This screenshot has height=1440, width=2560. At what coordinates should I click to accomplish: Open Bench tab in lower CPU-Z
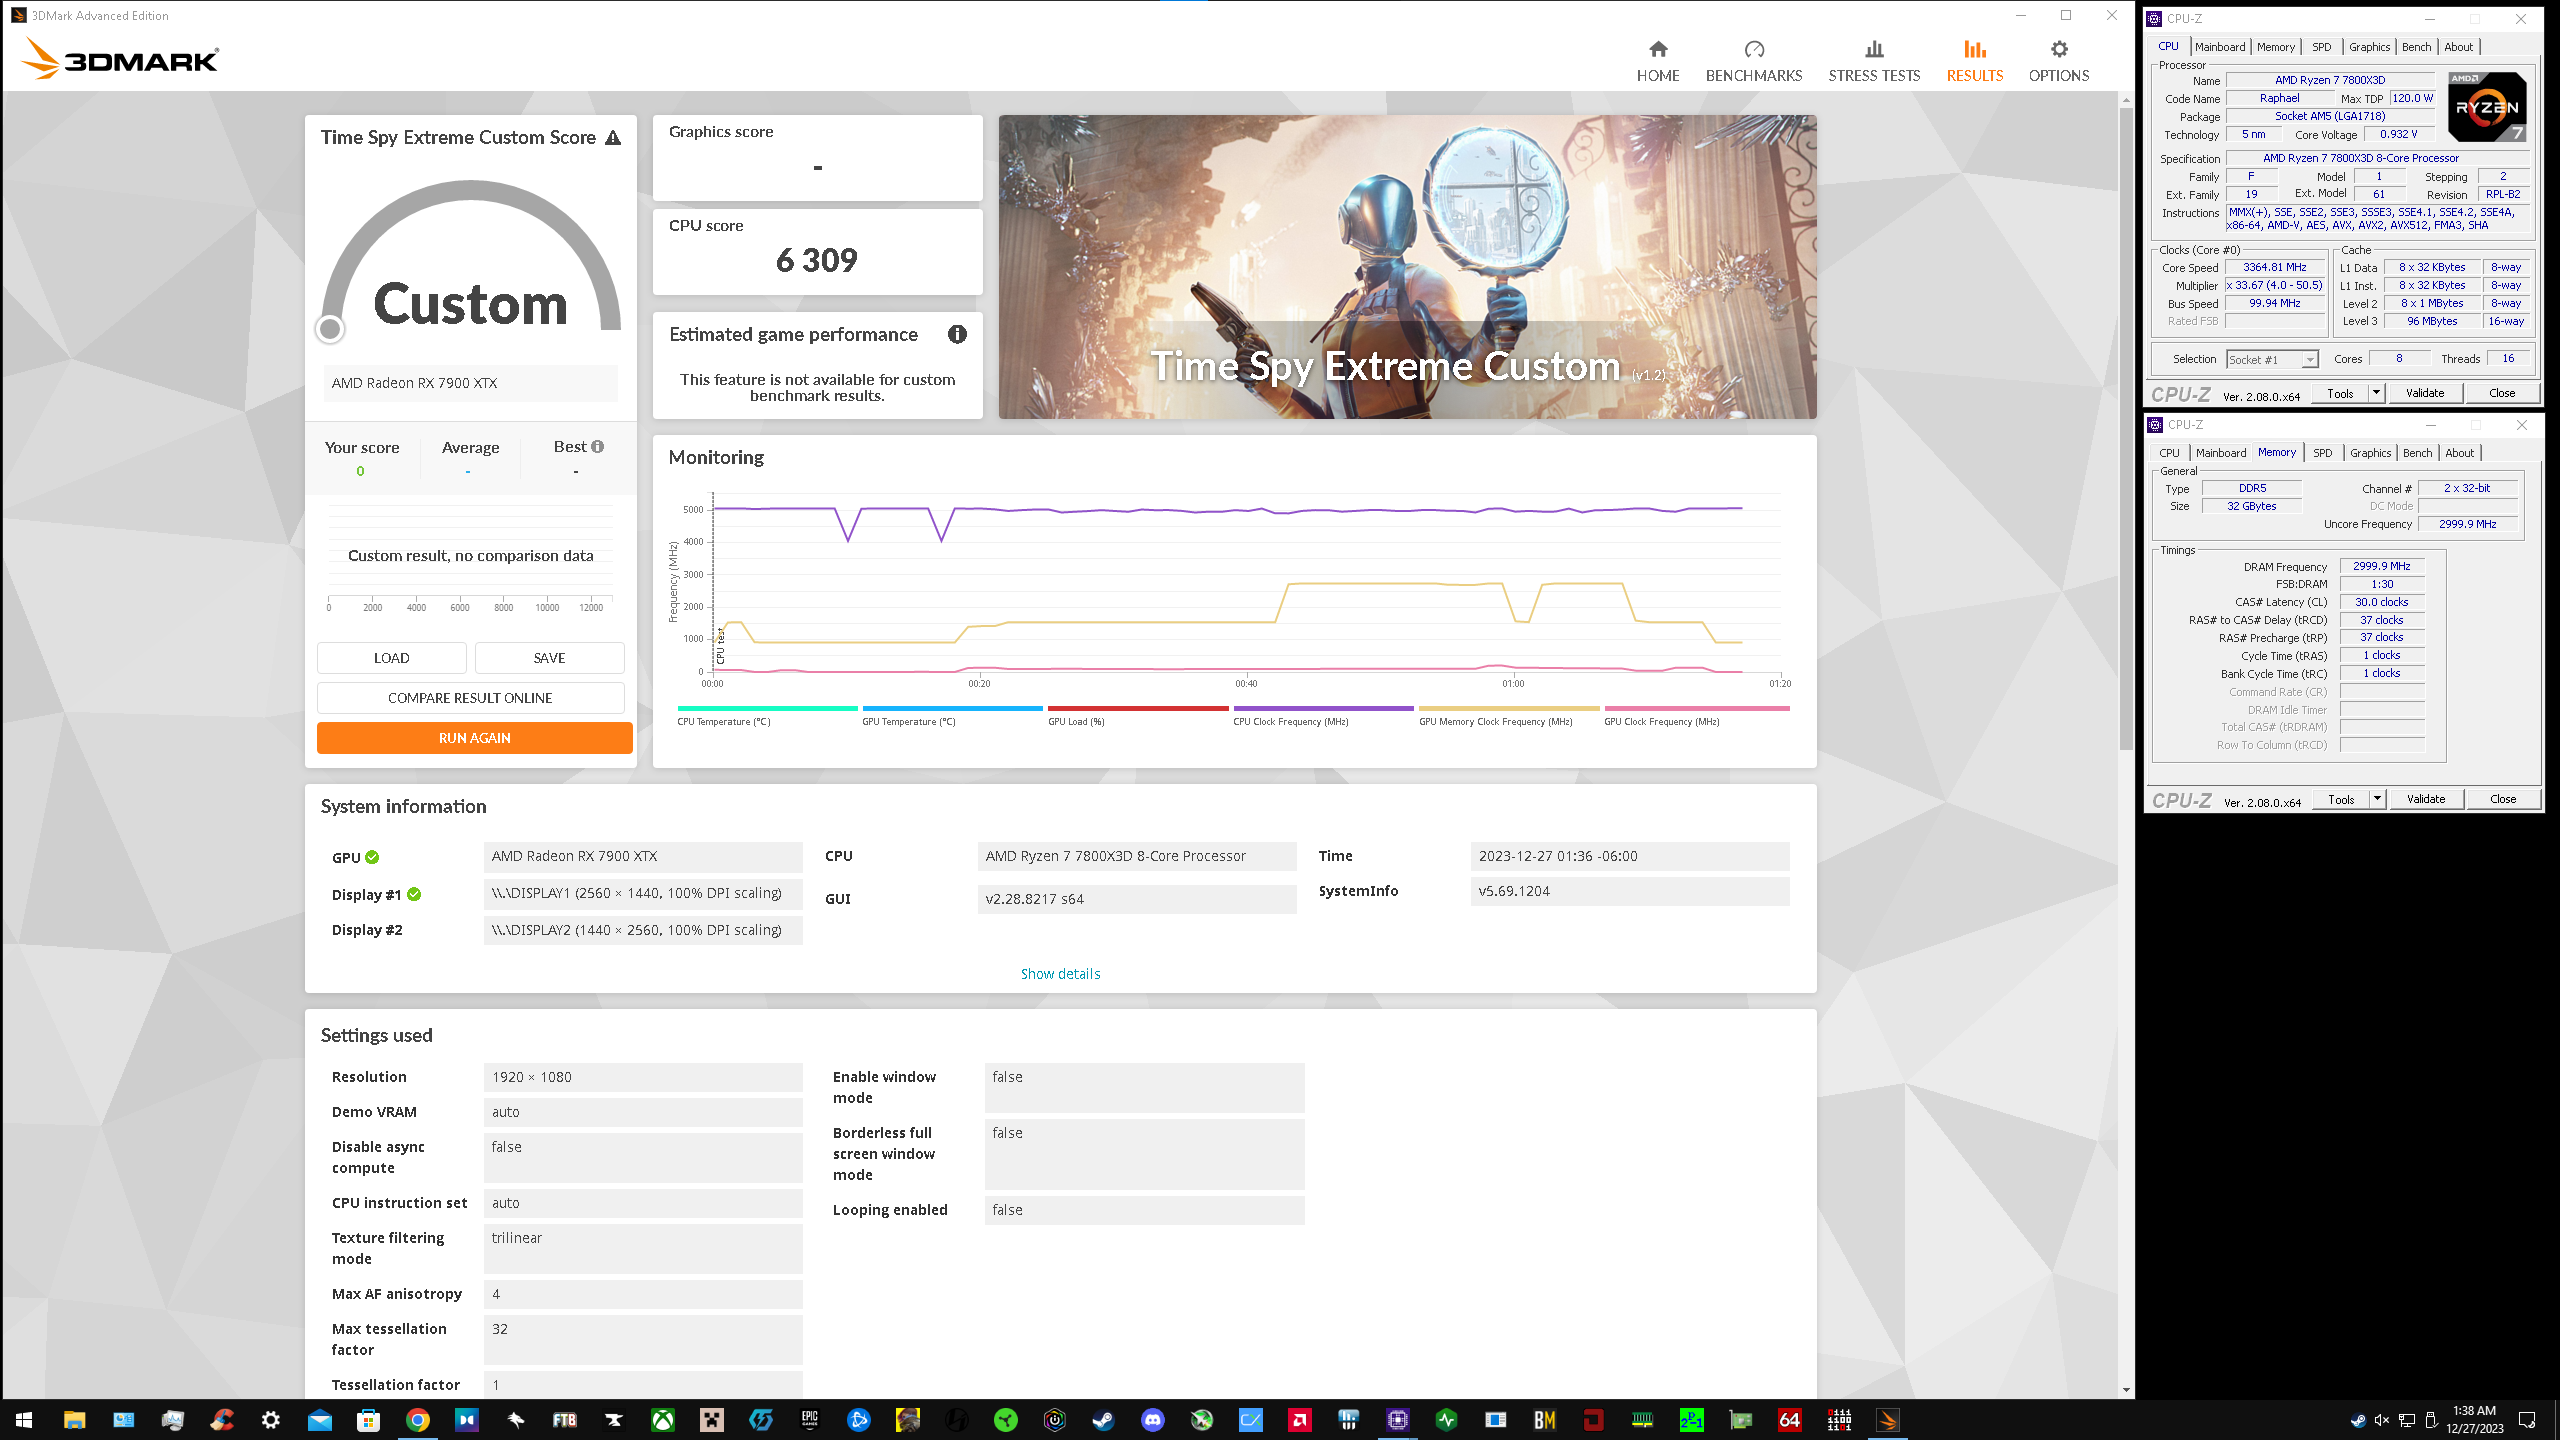(x=2417, y=453)
